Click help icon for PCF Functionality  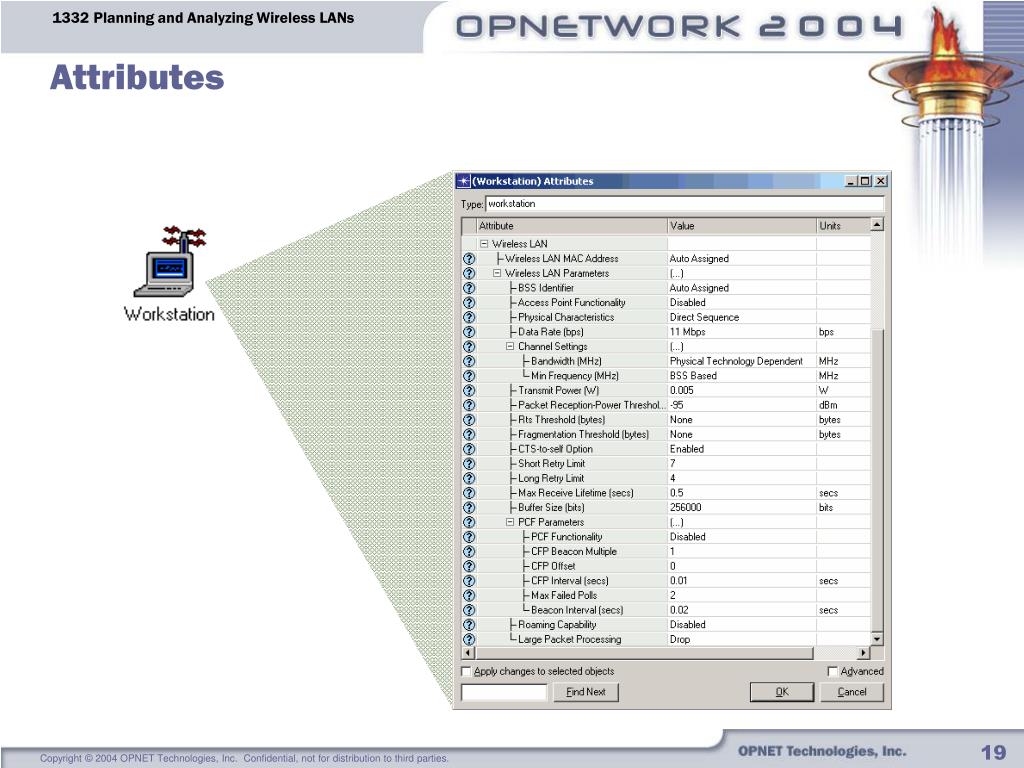[469, 537]
